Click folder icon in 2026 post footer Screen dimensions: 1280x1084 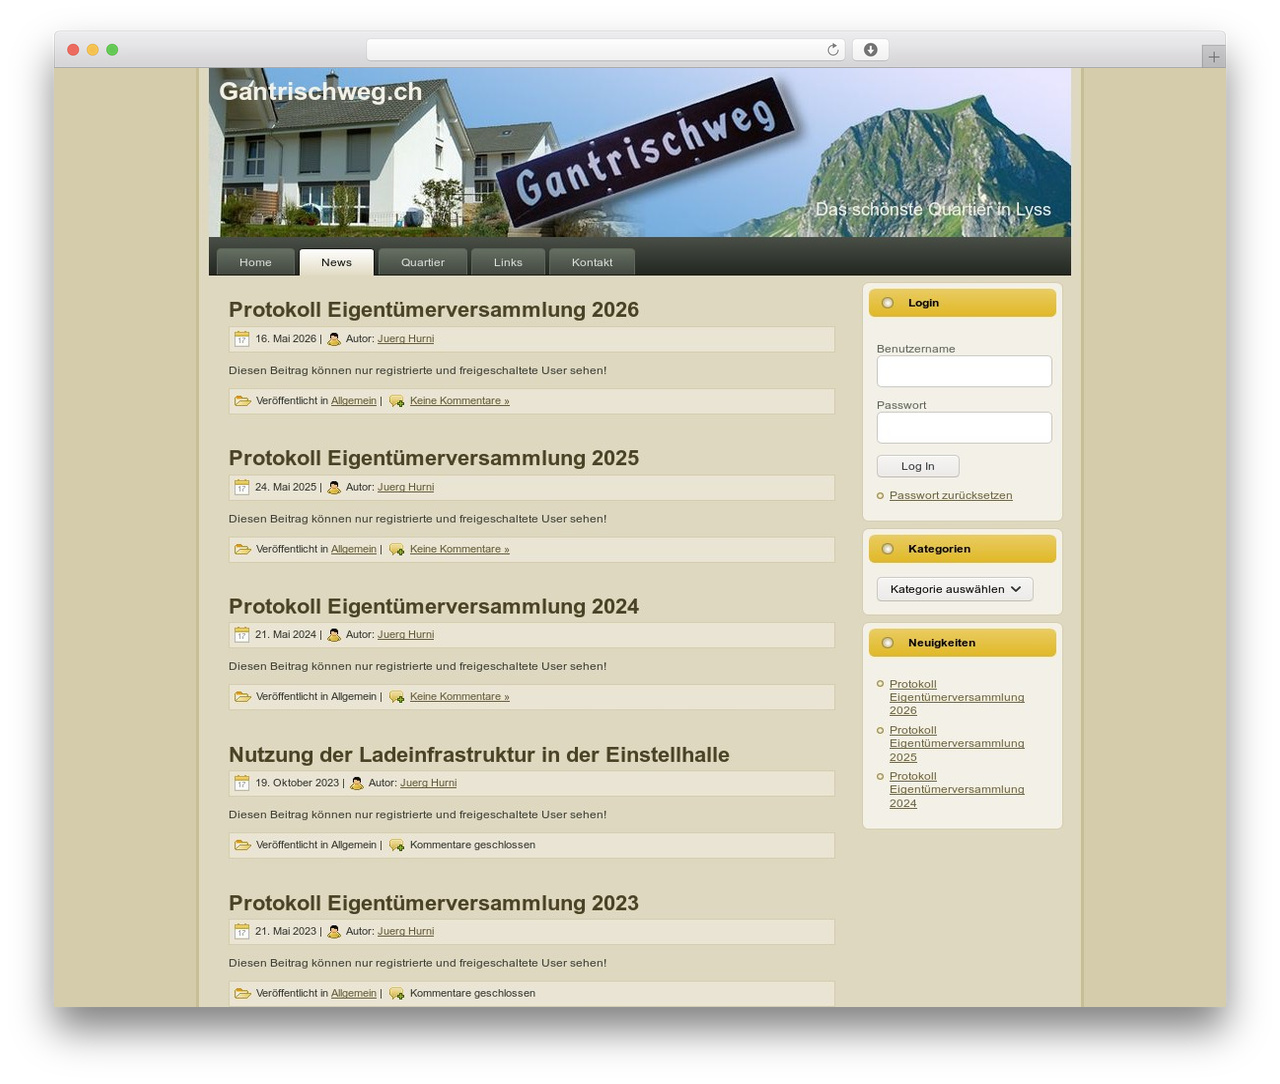click(243, 401)
